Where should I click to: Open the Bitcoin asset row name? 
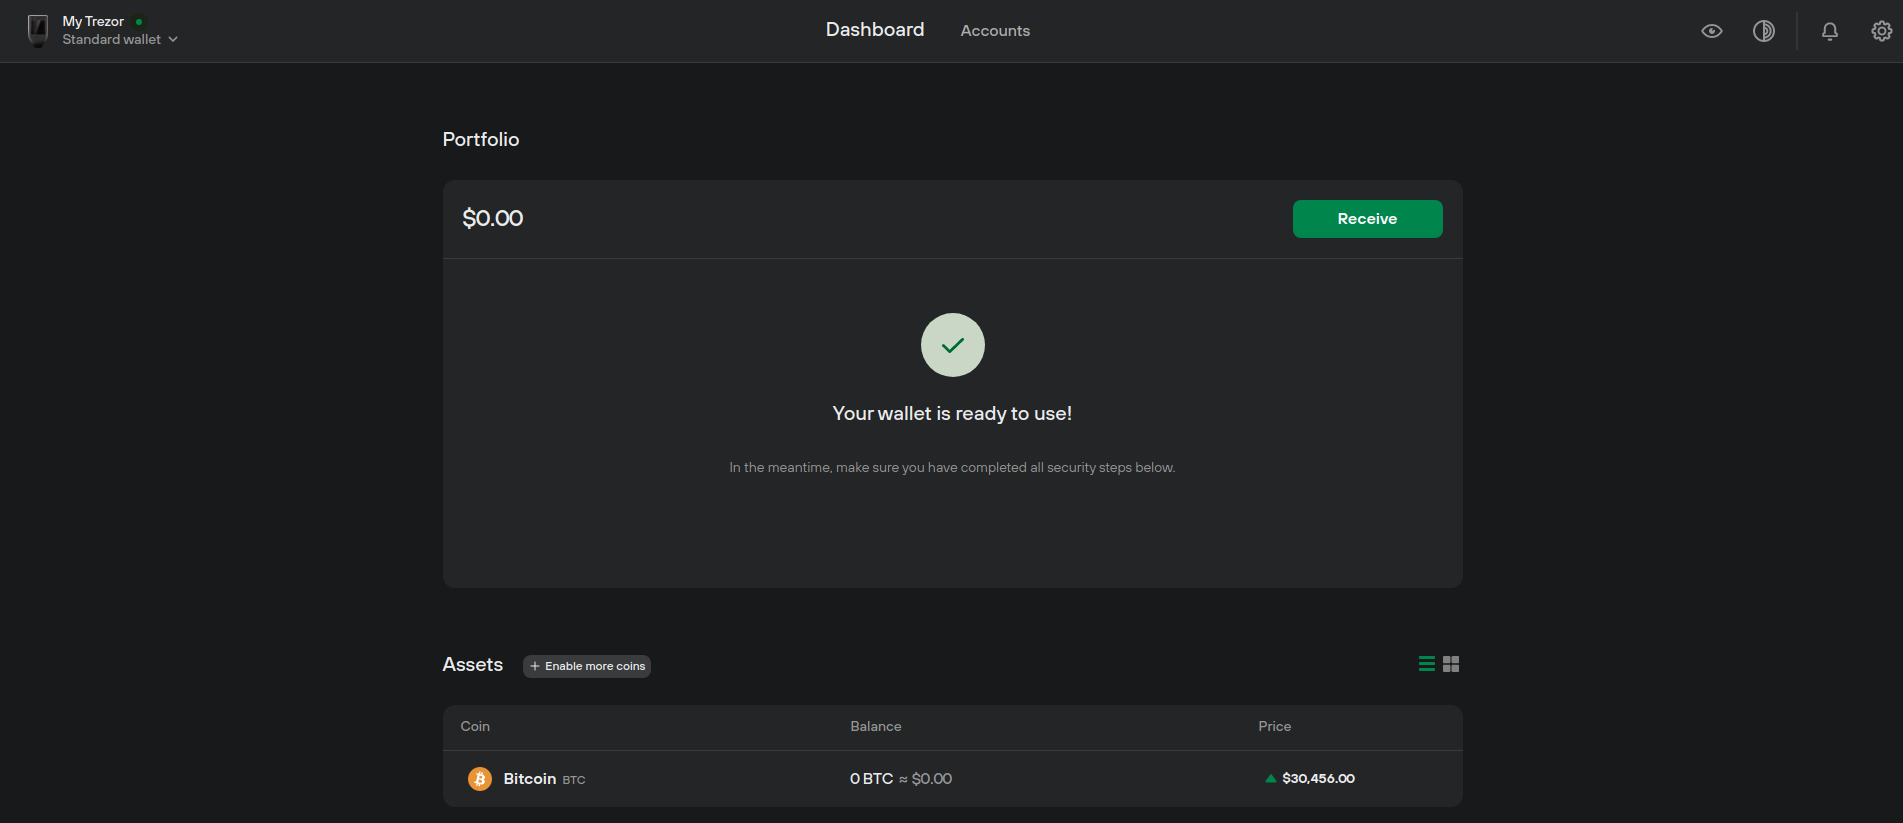point(530,779)
